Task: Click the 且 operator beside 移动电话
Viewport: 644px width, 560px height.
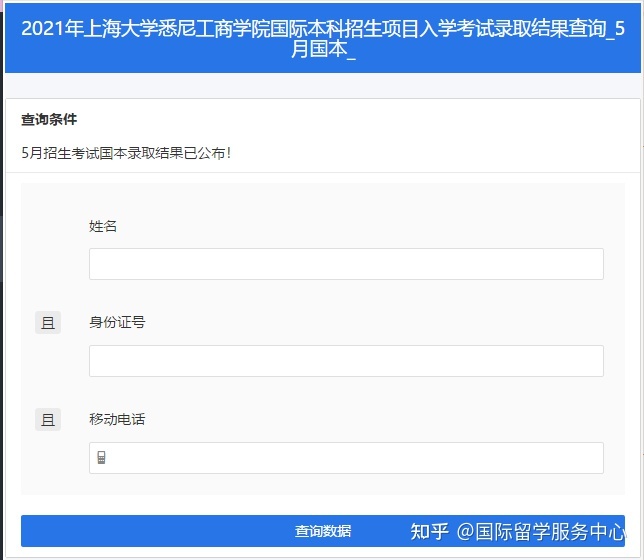Action: pyautogui.click(x=48, y=419)
